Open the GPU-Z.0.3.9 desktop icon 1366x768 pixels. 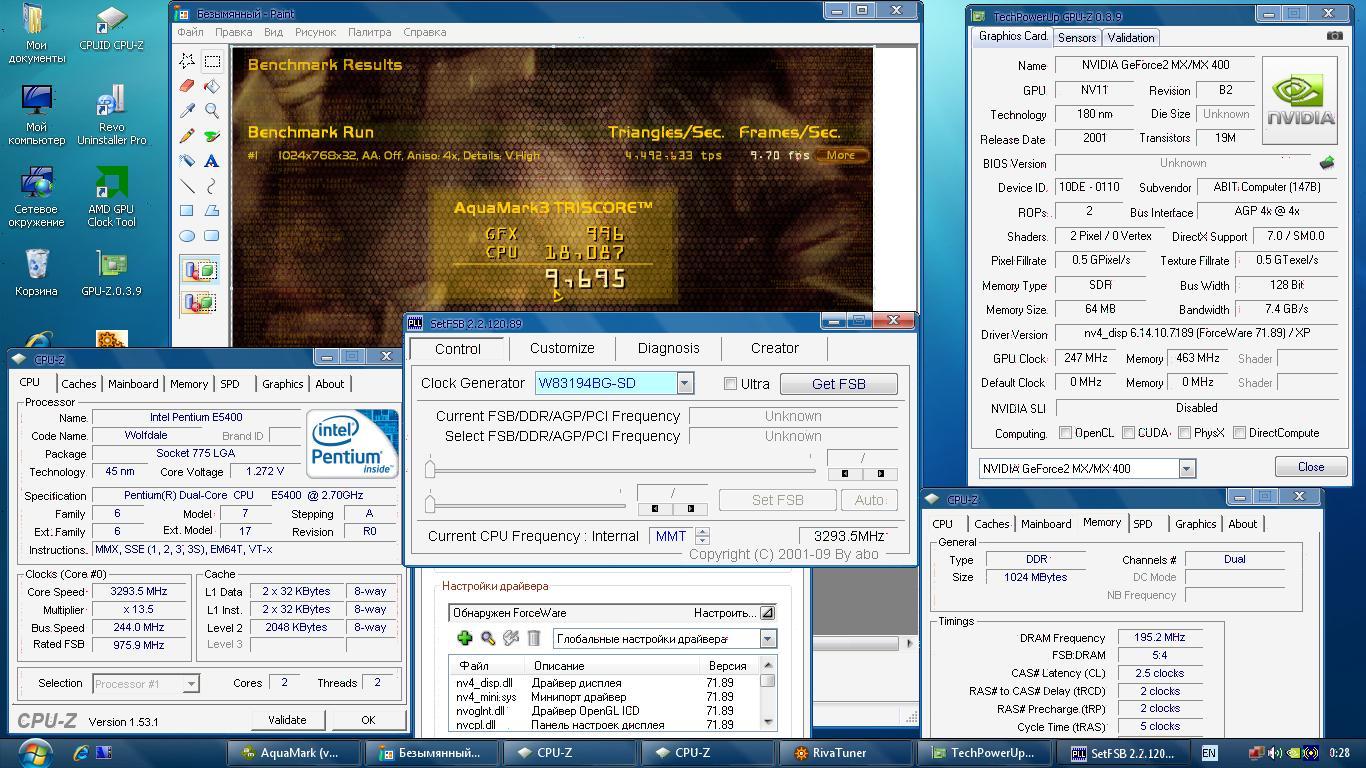coord(111,272)
